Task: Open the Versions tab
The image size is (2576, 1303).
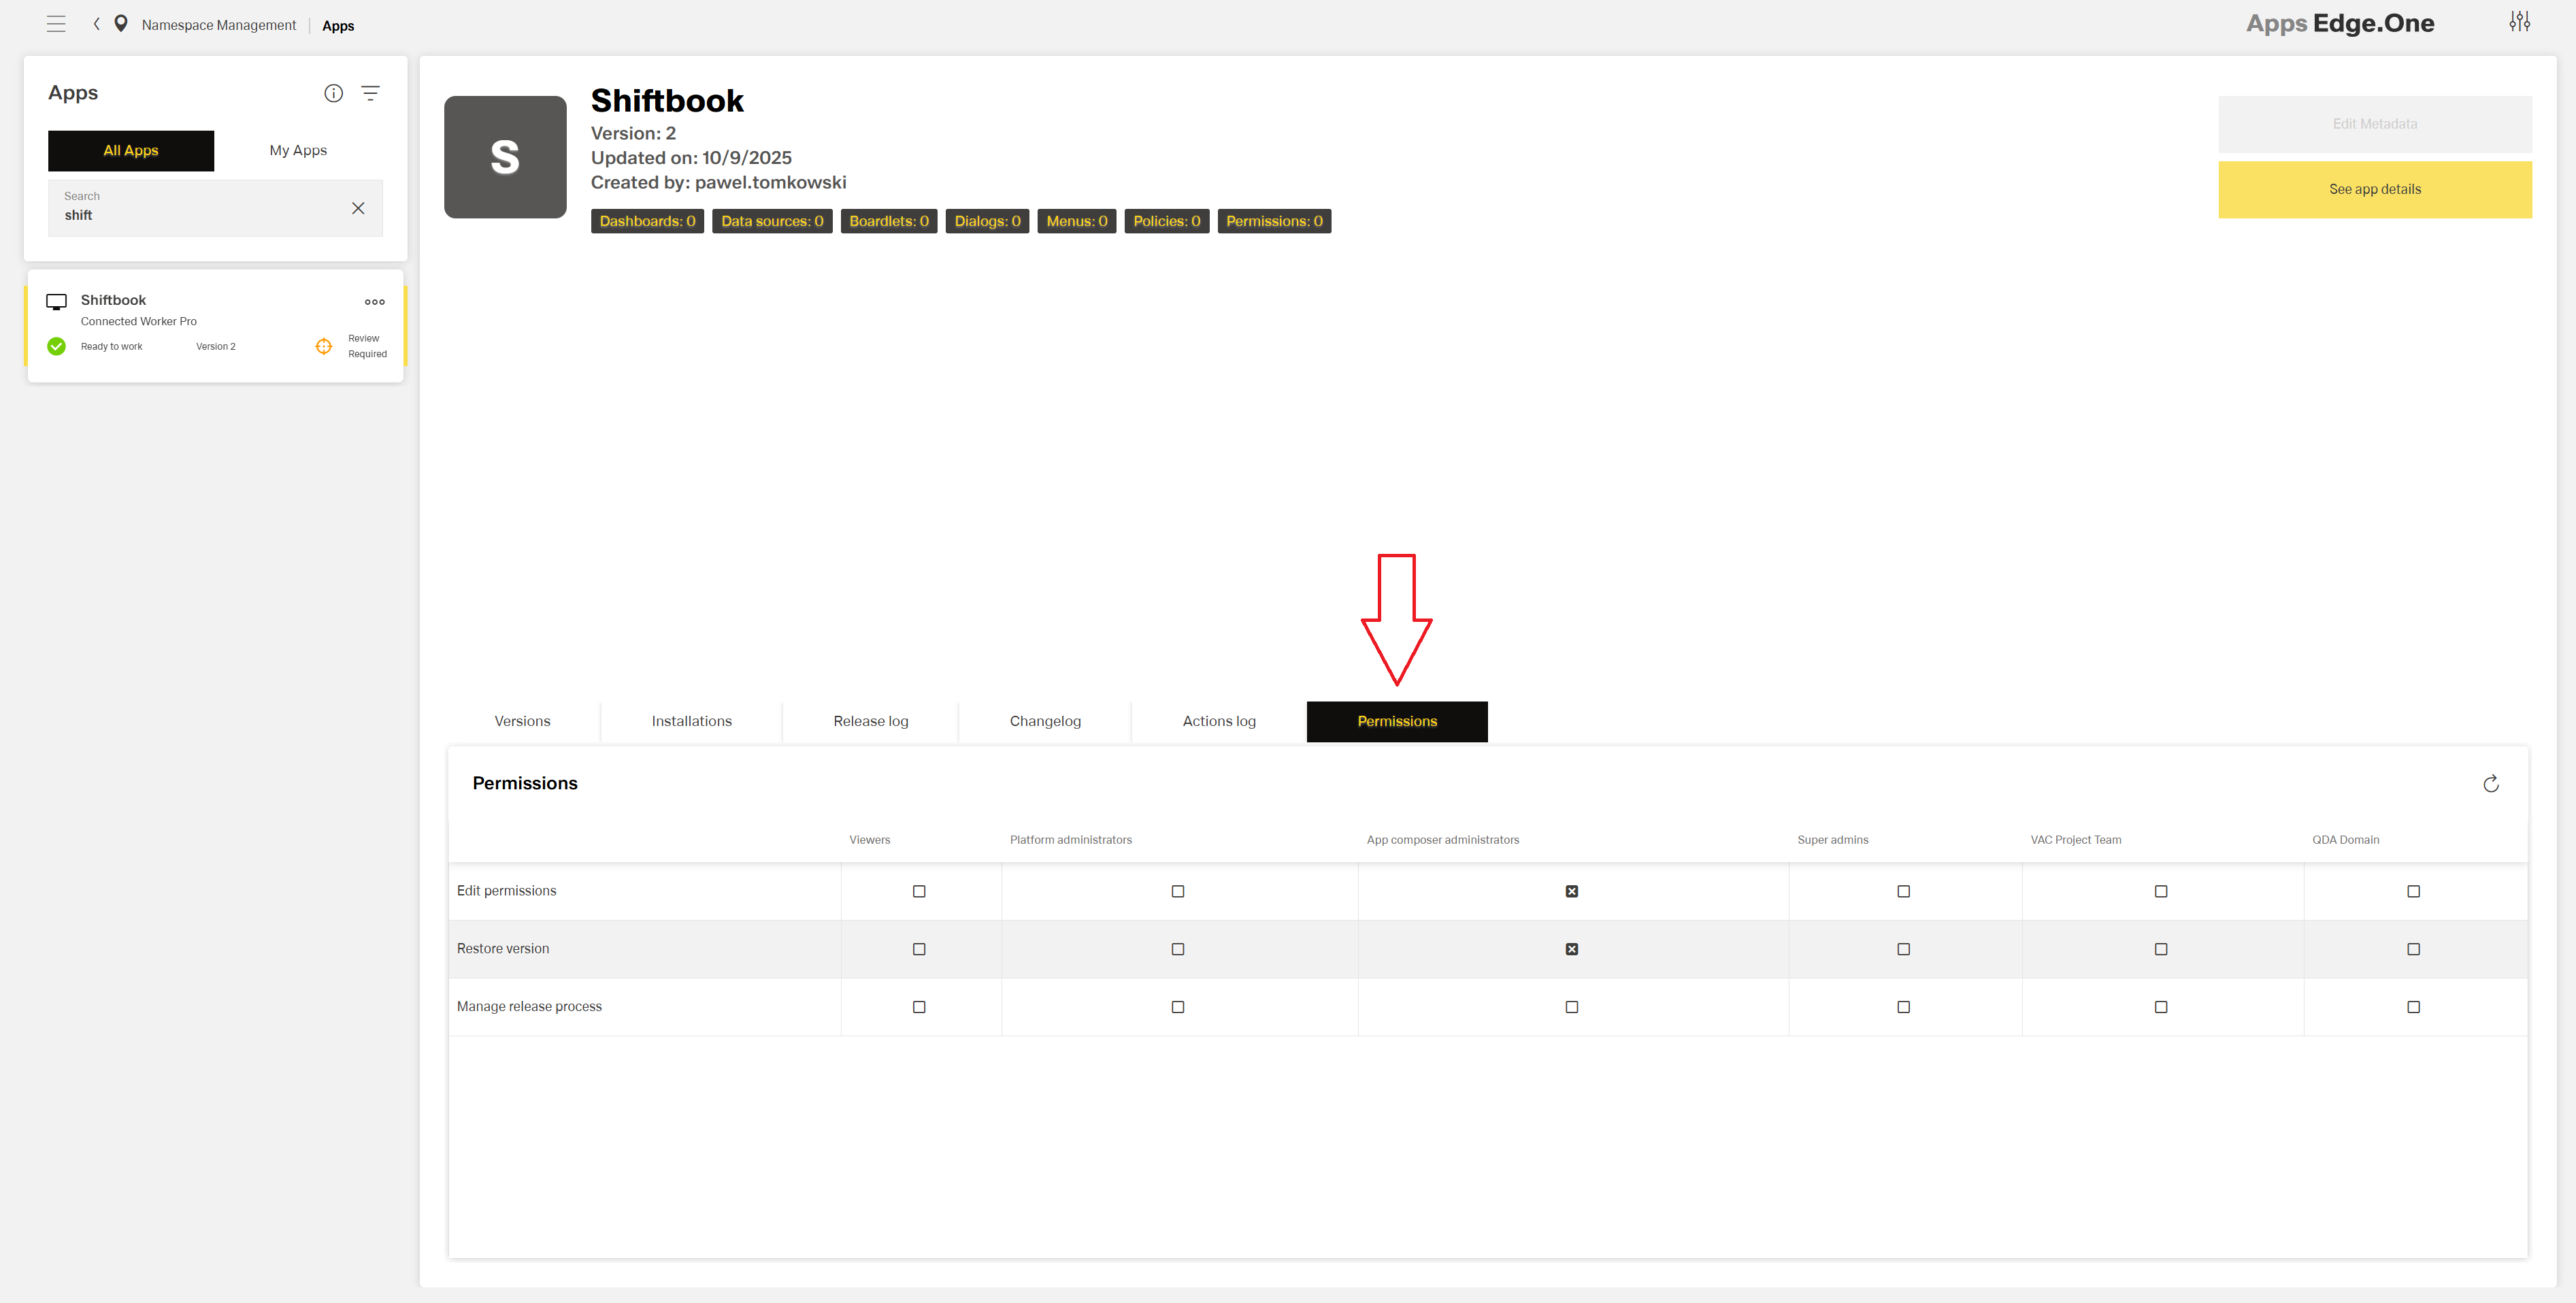Action: pos(522,720)
